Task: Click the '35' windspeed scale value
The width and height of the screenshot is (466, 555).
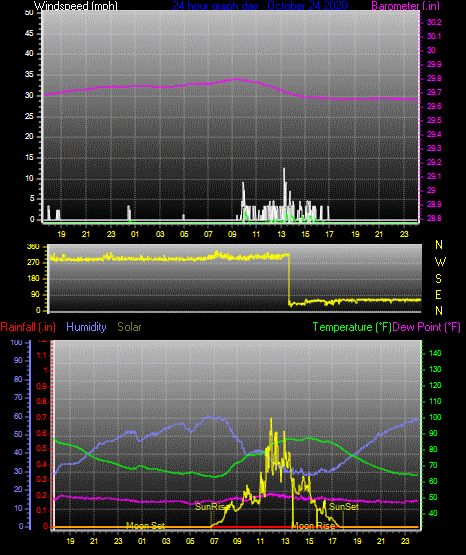Action: pyautogui.click(x=29, y=75)
